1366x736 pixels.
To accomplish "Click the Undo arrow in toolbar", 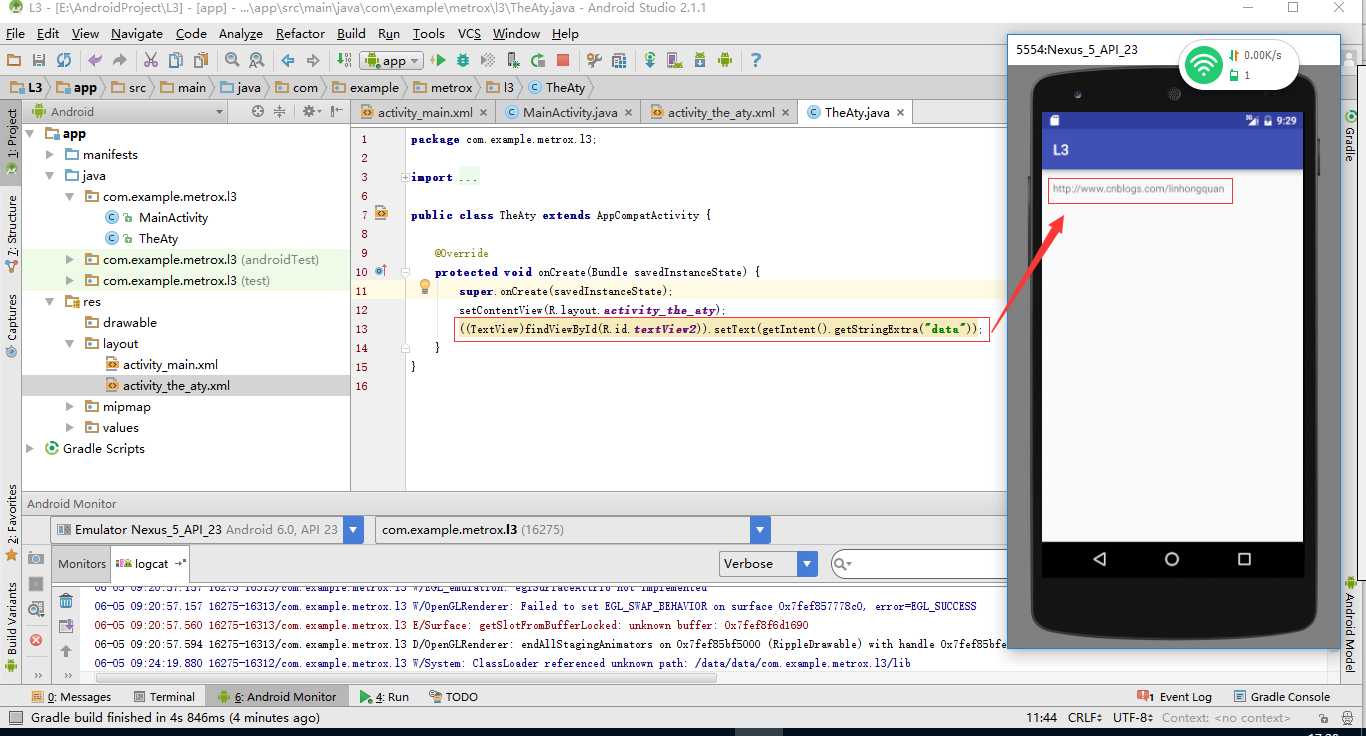I will click(96, 60).
